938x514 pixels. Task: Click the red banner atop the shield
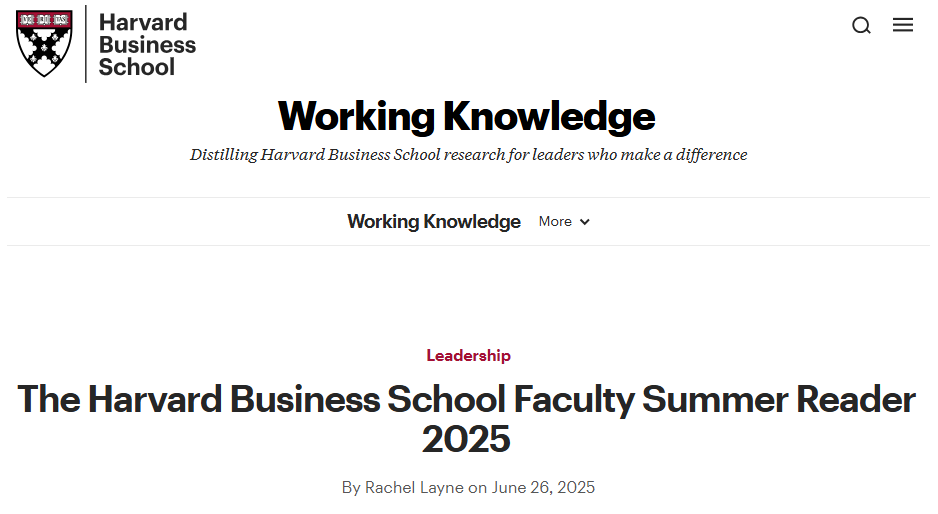[x=44, y=20]
